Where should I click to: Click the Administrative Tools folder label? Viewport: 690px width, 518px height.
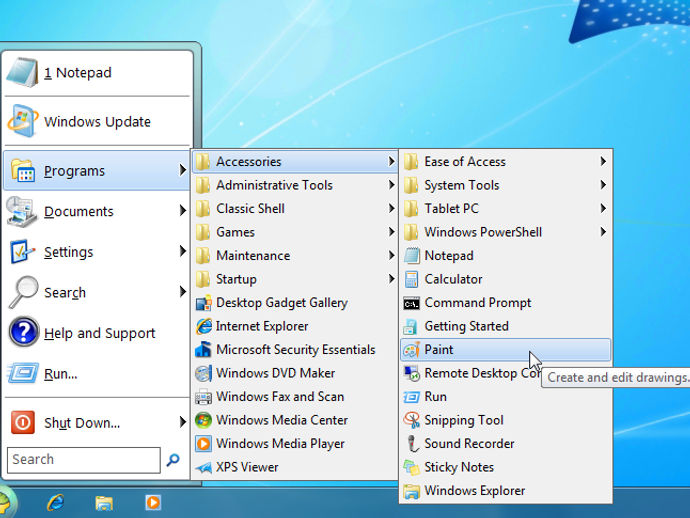274,185
